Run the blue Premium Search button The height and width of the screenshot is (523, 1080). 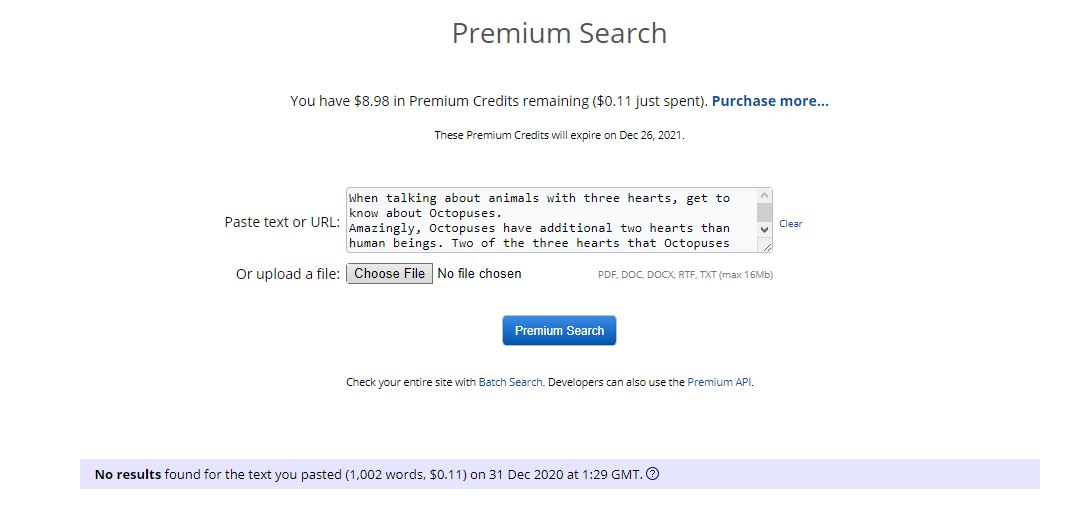coord(559,331)
